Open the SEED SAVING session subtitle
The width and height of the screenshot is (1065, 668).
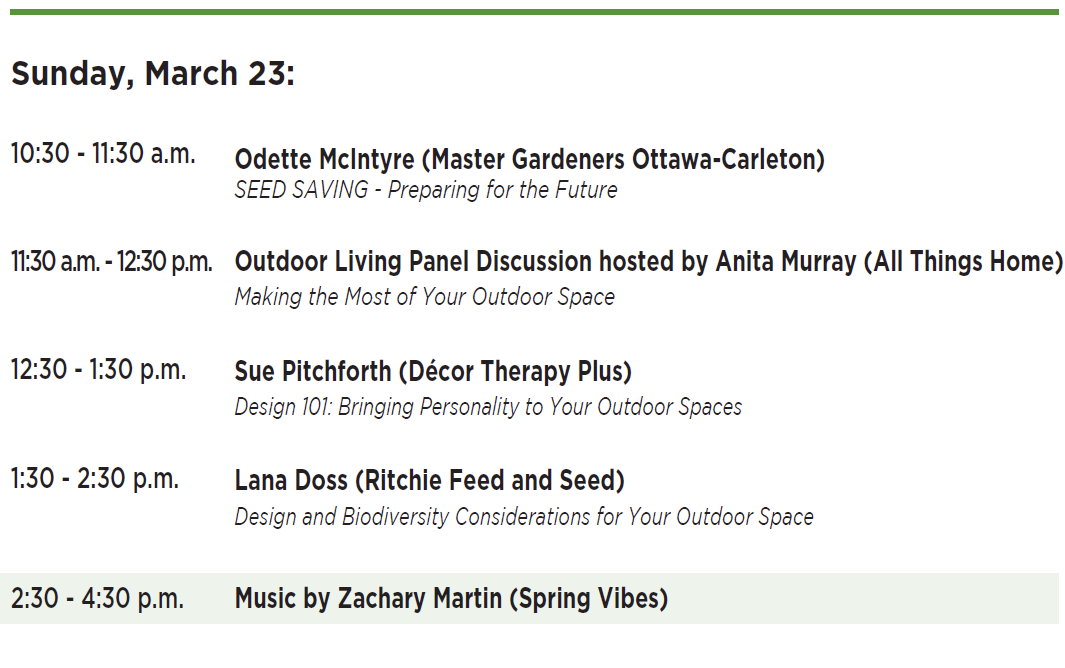tap(425, 190)
